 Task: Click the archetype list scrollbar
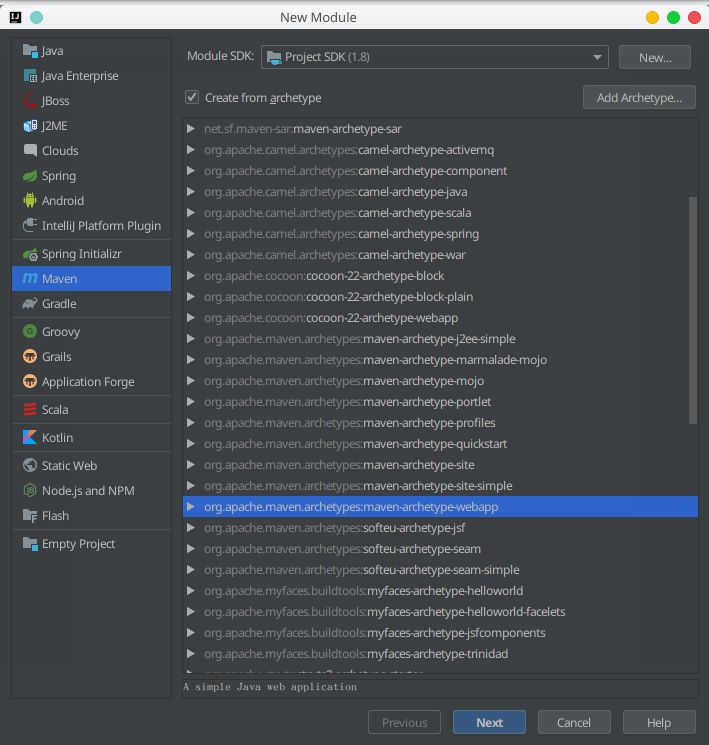click(x=693, y=310)
